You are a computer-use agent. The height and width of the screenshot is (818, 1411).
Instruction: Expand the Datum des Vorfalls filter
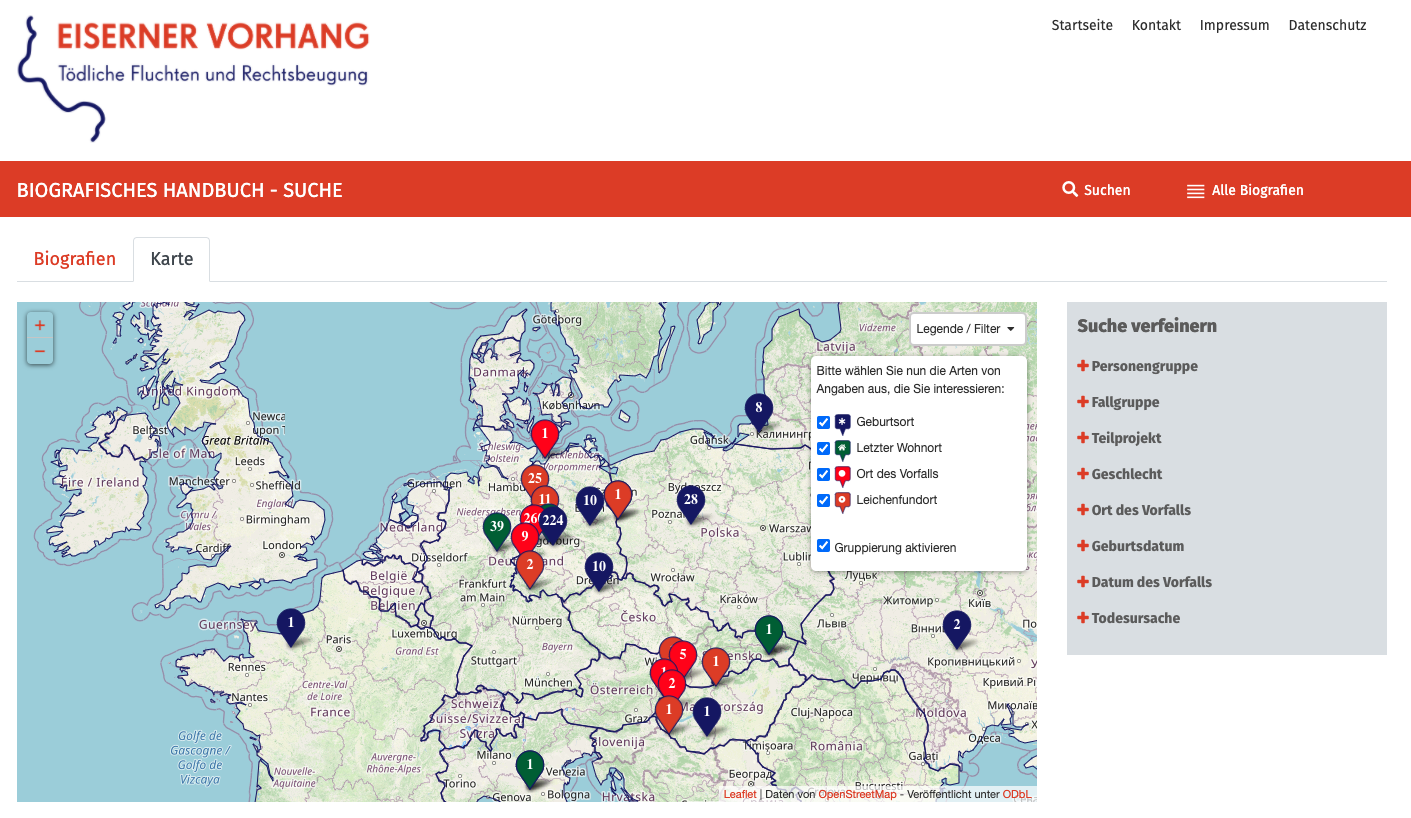click(1144, 582)
